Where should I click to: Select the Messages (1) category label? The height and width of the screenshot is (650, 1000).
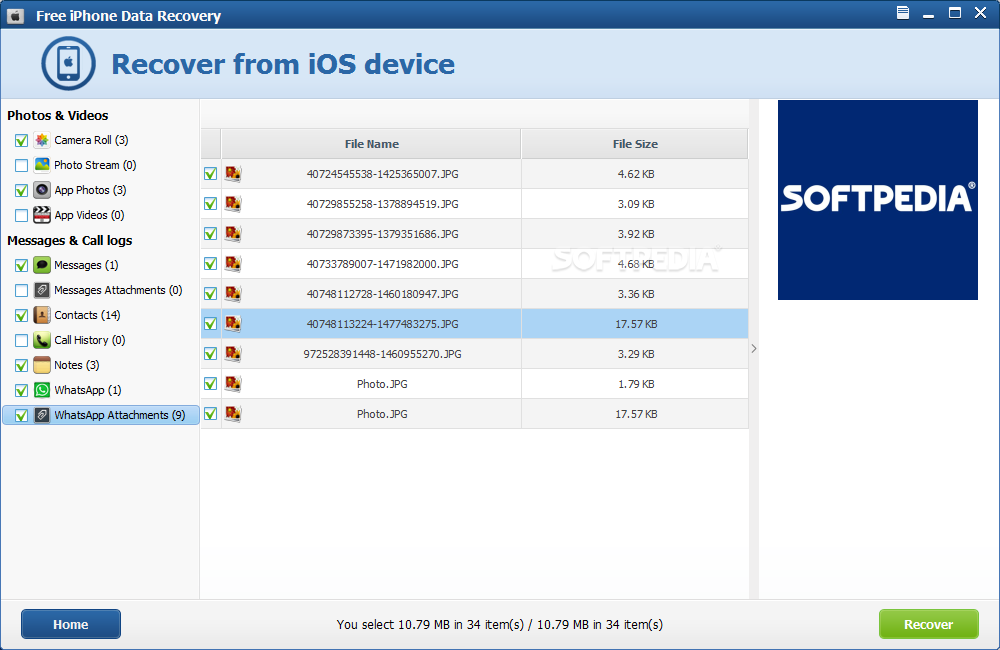pyautogui.click(x=86, y=265)
